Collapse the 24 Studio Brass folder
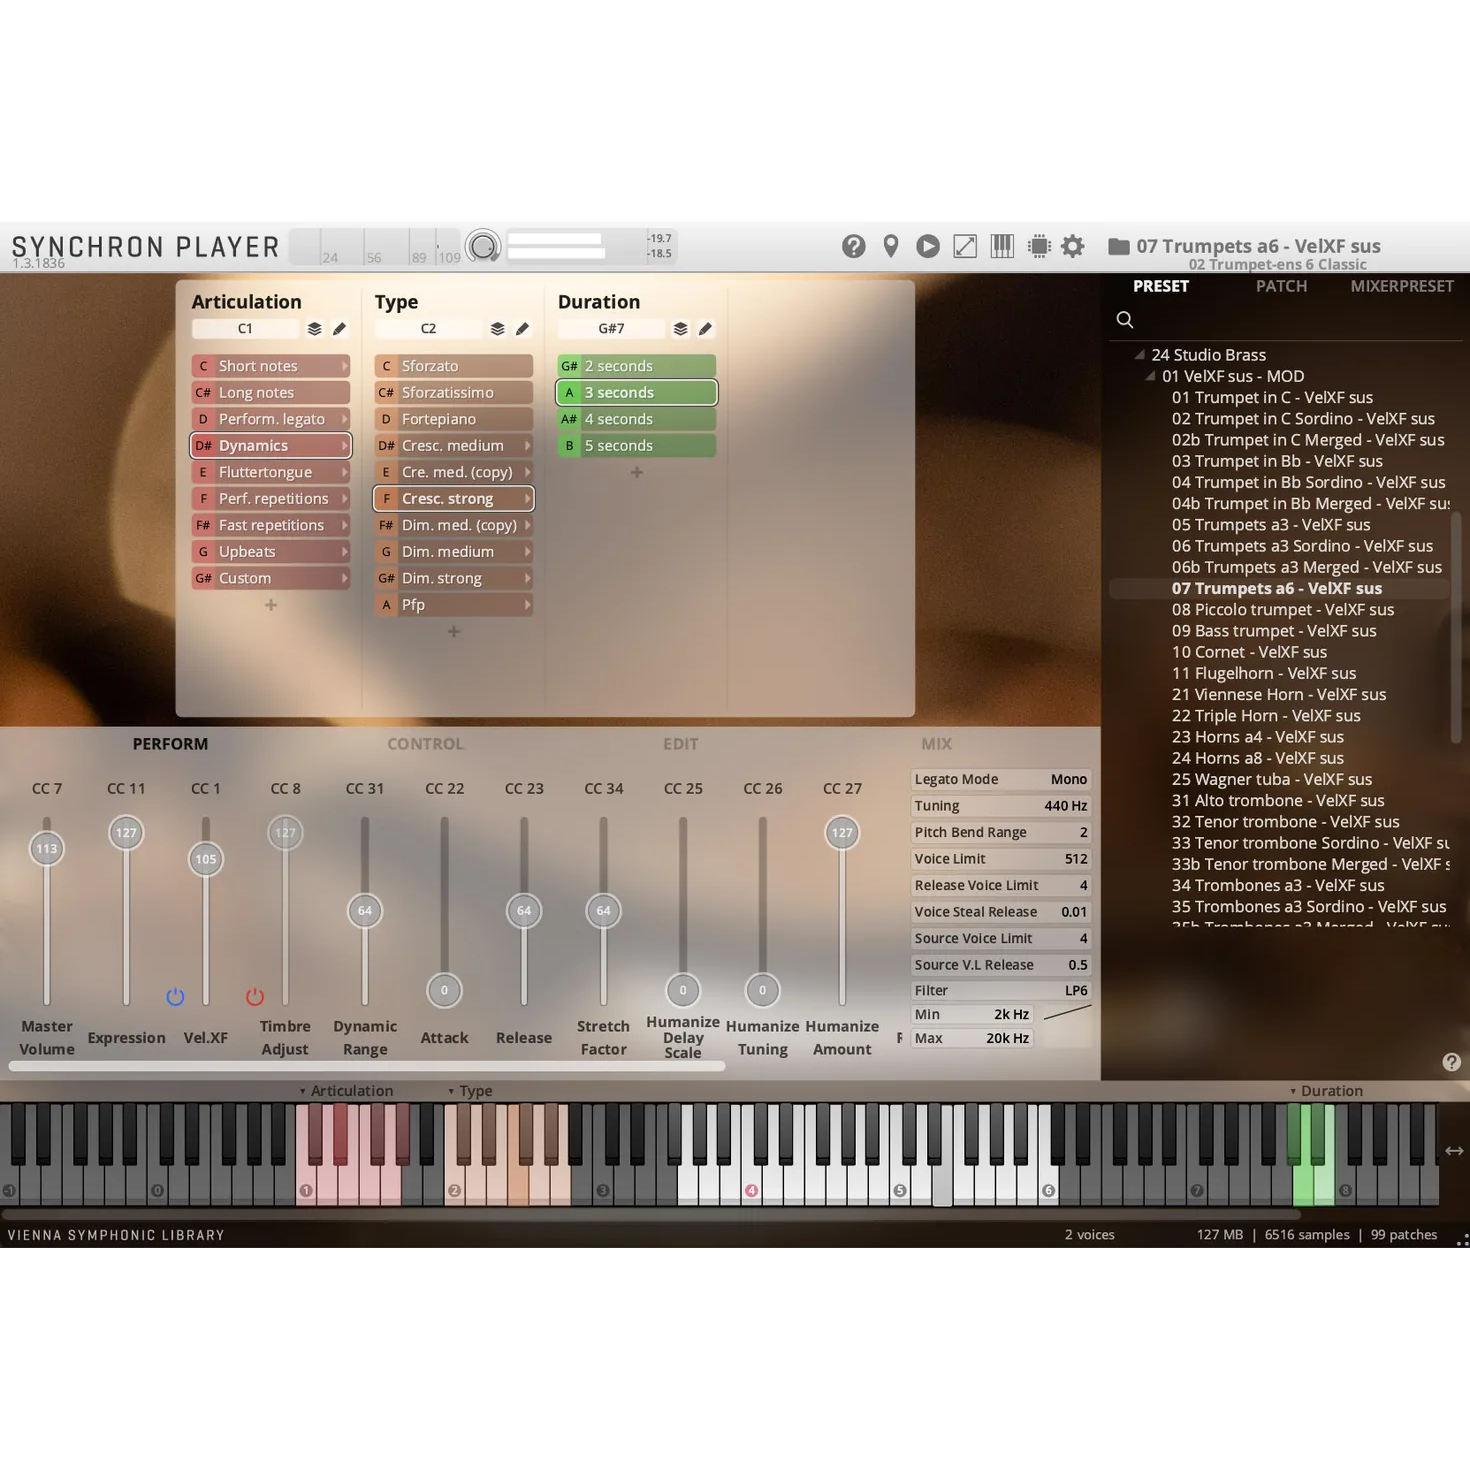 pyautogui.click(x=1139, y=355)
